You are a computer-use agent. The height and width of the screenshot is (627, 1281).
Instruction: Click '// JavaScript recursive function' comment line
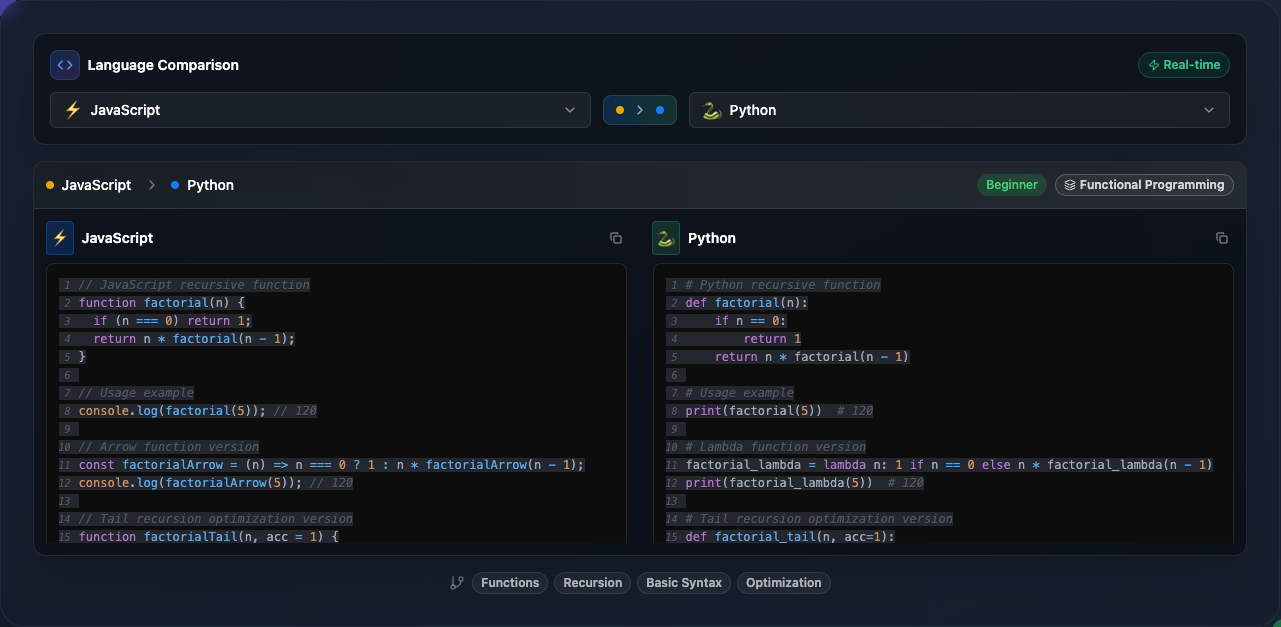194,285
